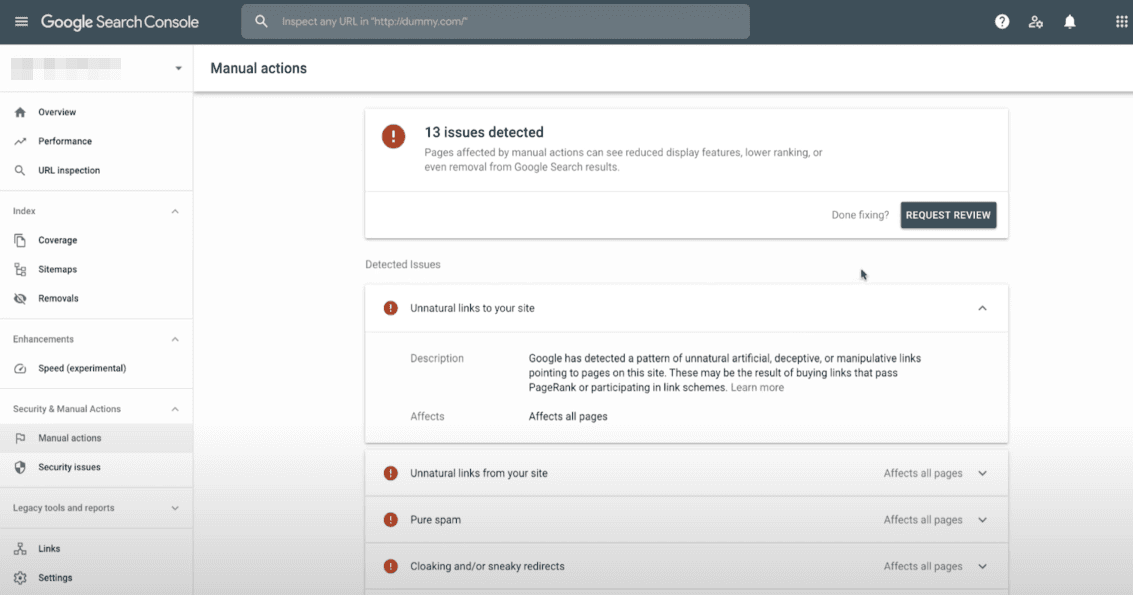
Task: Expand Cloaking and/or sneaky redirects issue
Action: pos(982,566)
